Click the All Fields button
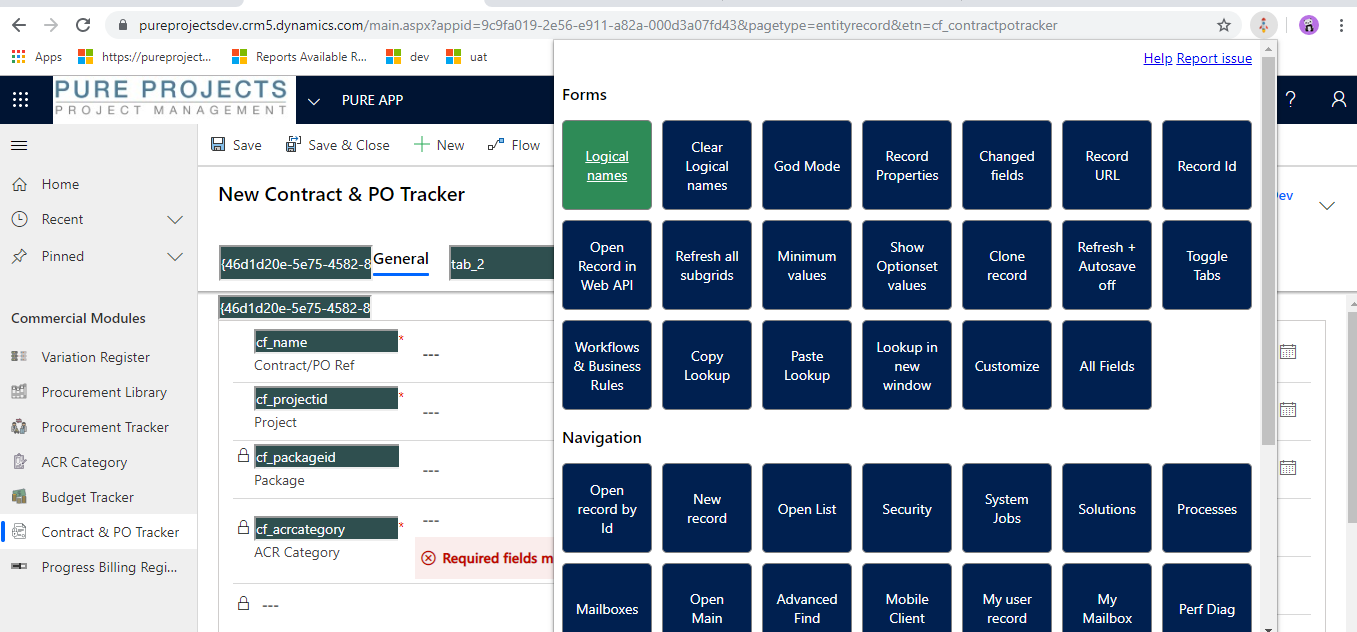 click(1107, 365)
